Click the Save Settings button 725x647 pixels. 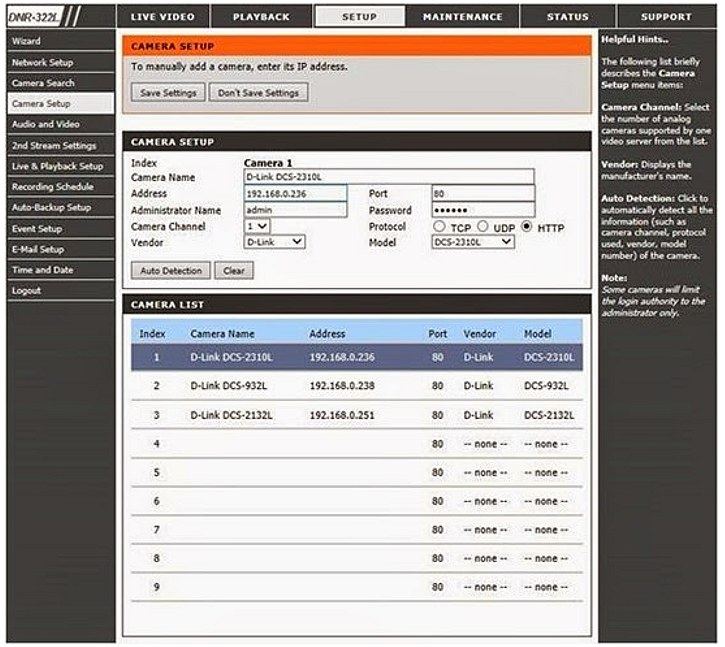tap(168, 93)
